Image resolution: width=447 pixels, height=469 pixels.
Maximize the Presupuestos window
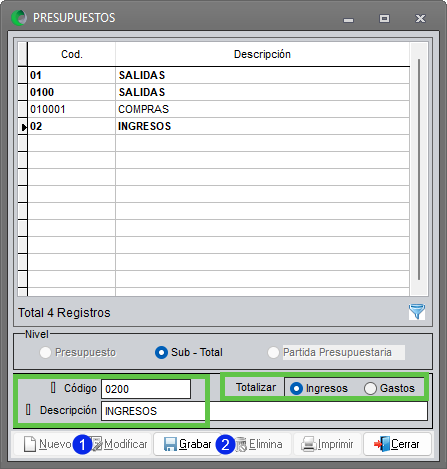tap(384, 18)
